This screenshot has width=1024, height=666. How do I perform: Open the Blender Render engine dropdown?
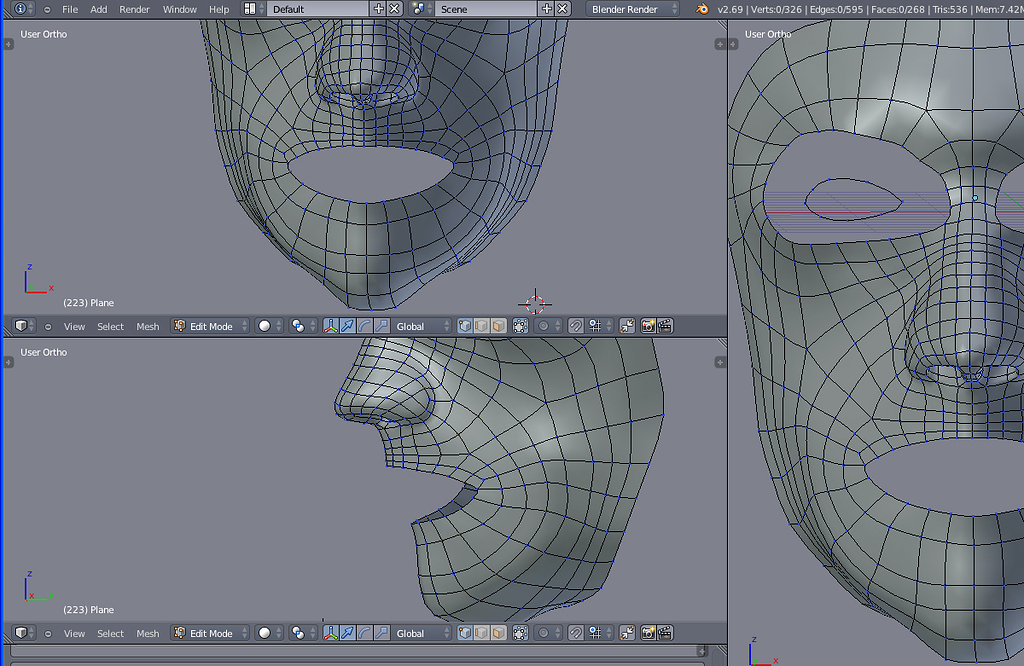pos(632,9)
